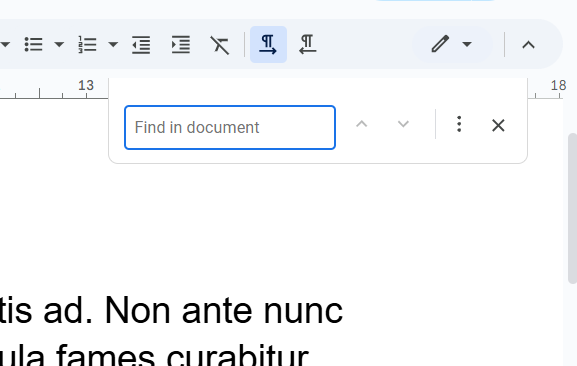The width and height of the screenshot is (577, 366).
Task: Click the decrease indent icon
Action: (141, 45)
